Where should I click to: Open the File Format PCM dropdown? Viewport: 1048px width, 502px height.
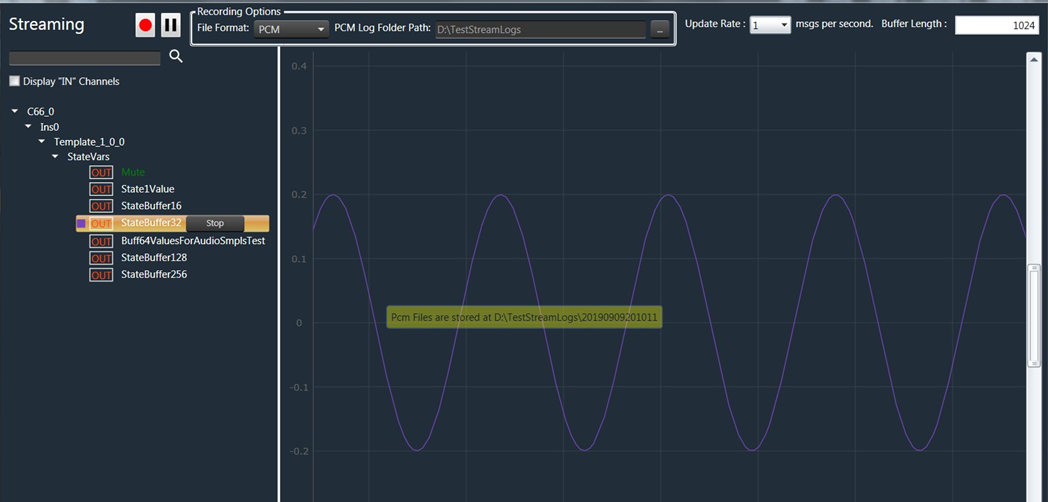click(x=291, y=29)
